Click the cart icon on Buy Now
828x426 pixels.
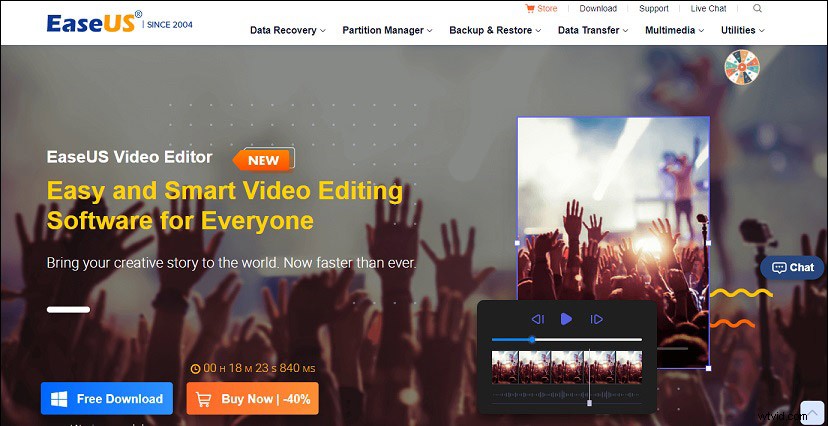pos(205,399)
